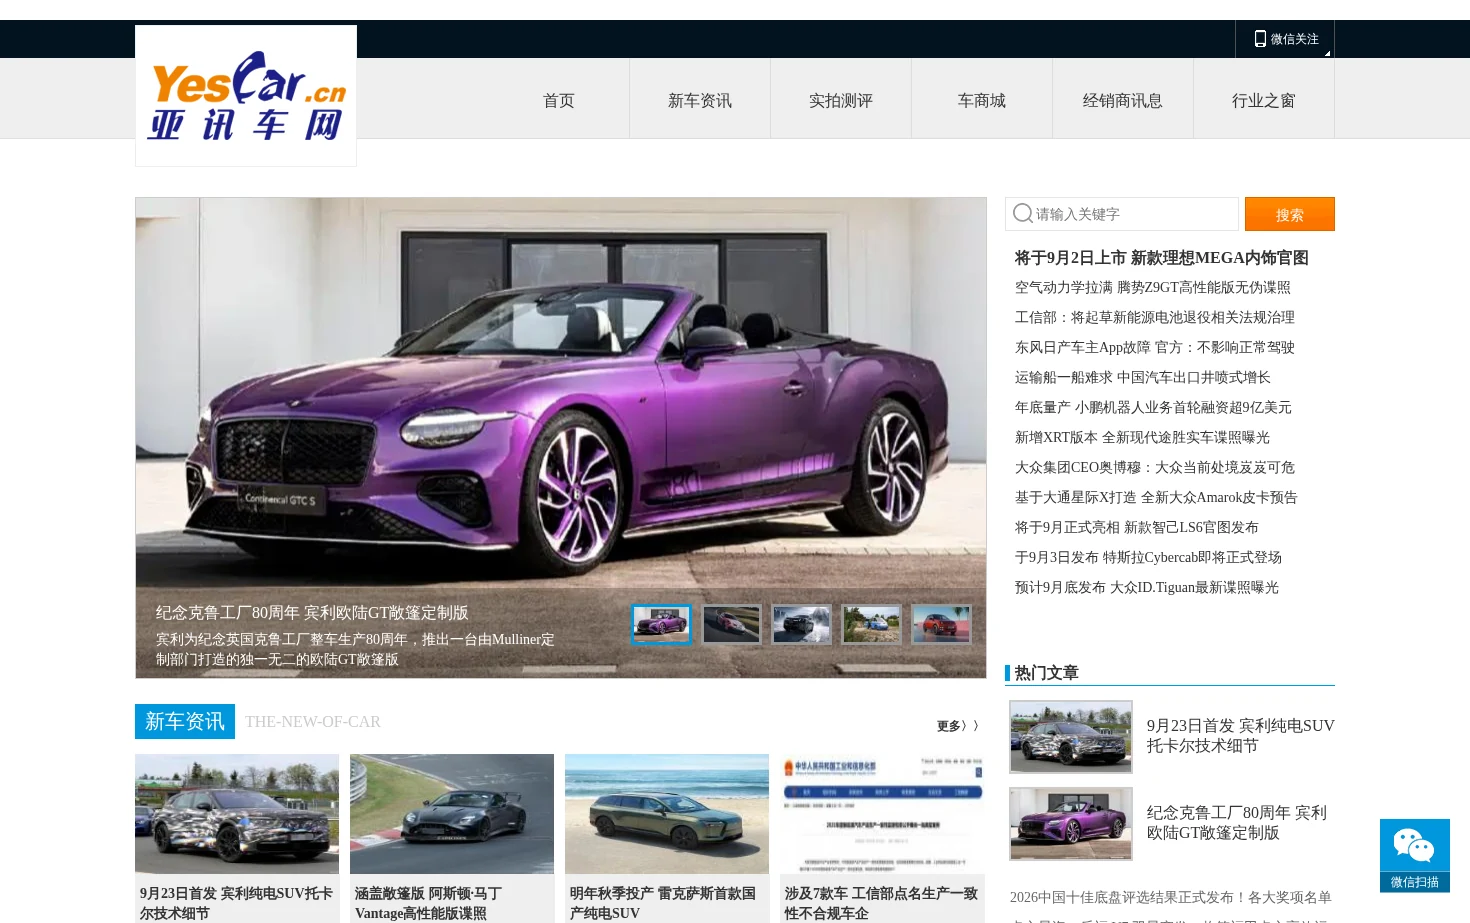Viewport: 1470px width, 923px height.
Task: Click the orange 搜索 button
Action: pos(1290,214)
